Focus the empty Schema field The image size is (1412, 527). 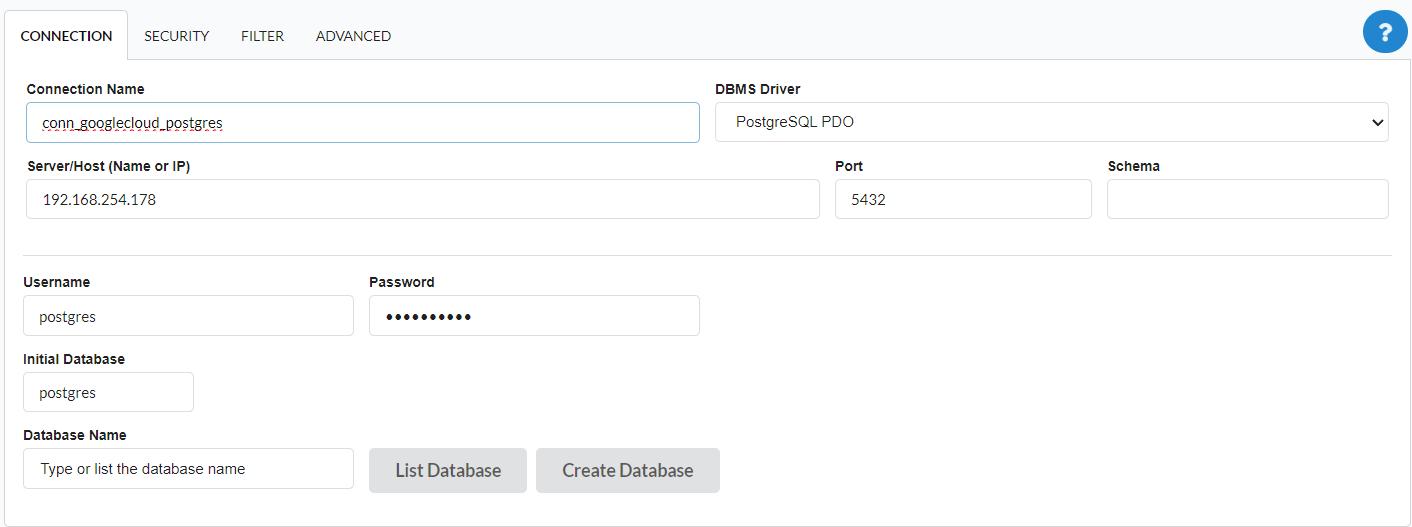click(x=1248, y=199)
